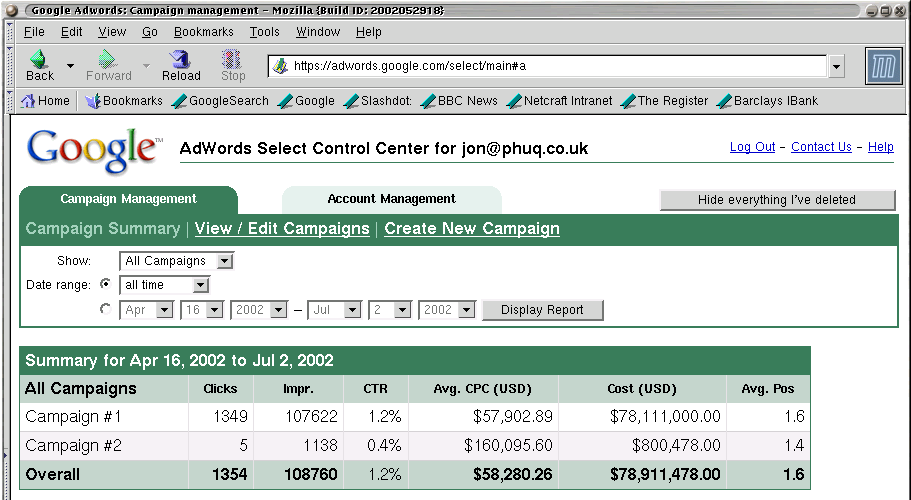Click the Help link near Contact Us
The height and width of the screenshot is (500, 911).
pos(880,147)
